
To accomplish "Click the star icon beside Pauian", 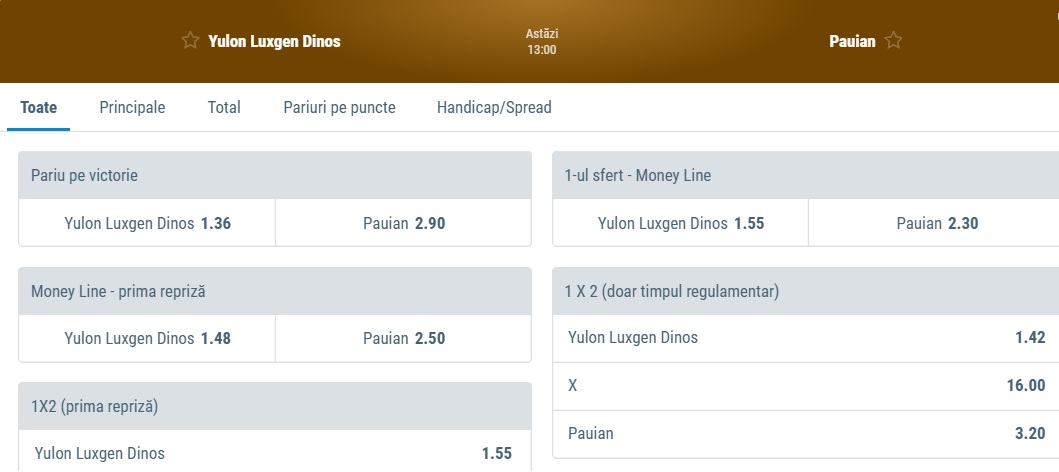I will click(x=893, y=41).
